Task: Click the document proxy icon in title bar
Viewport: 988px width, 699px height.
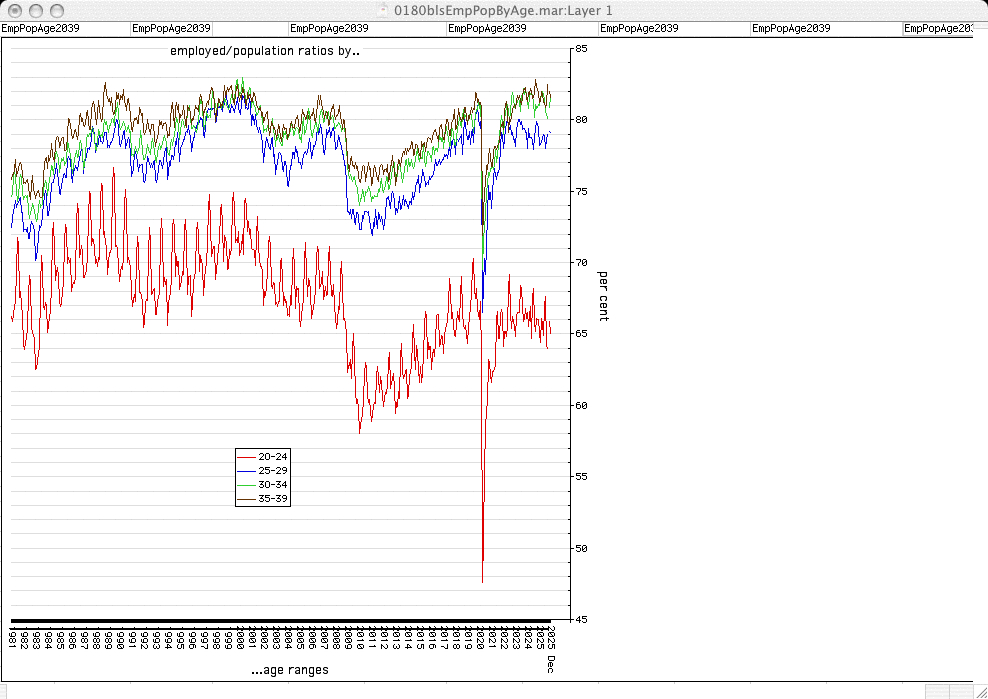Action: [x=382, y=10]
